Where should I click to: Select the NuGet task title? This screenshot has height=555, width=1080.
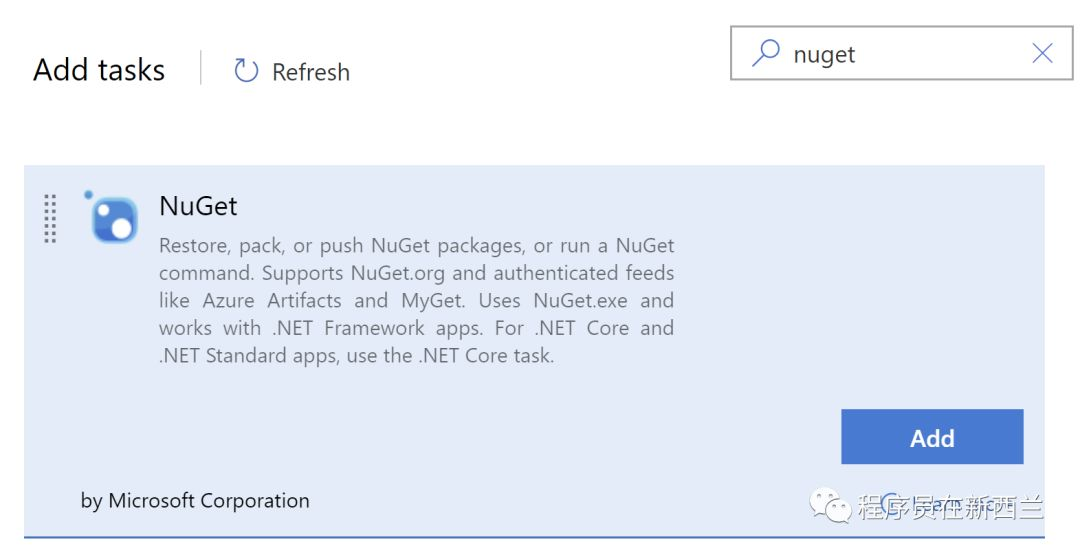198,206
